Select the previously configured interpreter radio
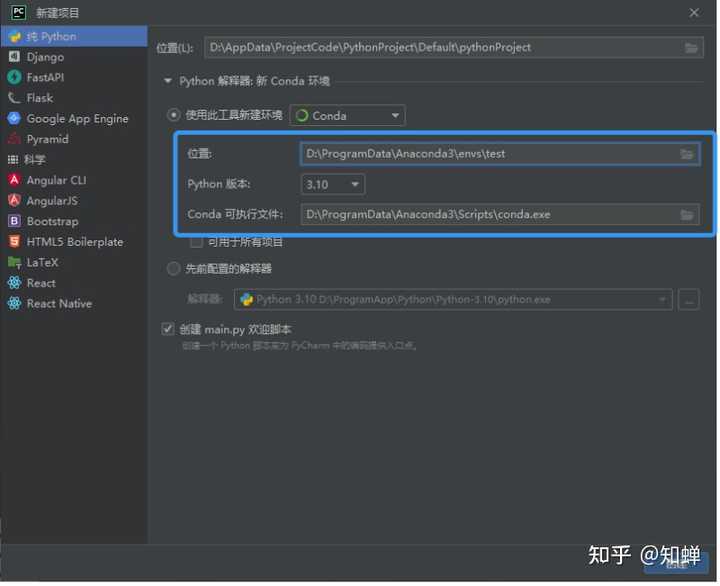 click(x=173, y=268)
